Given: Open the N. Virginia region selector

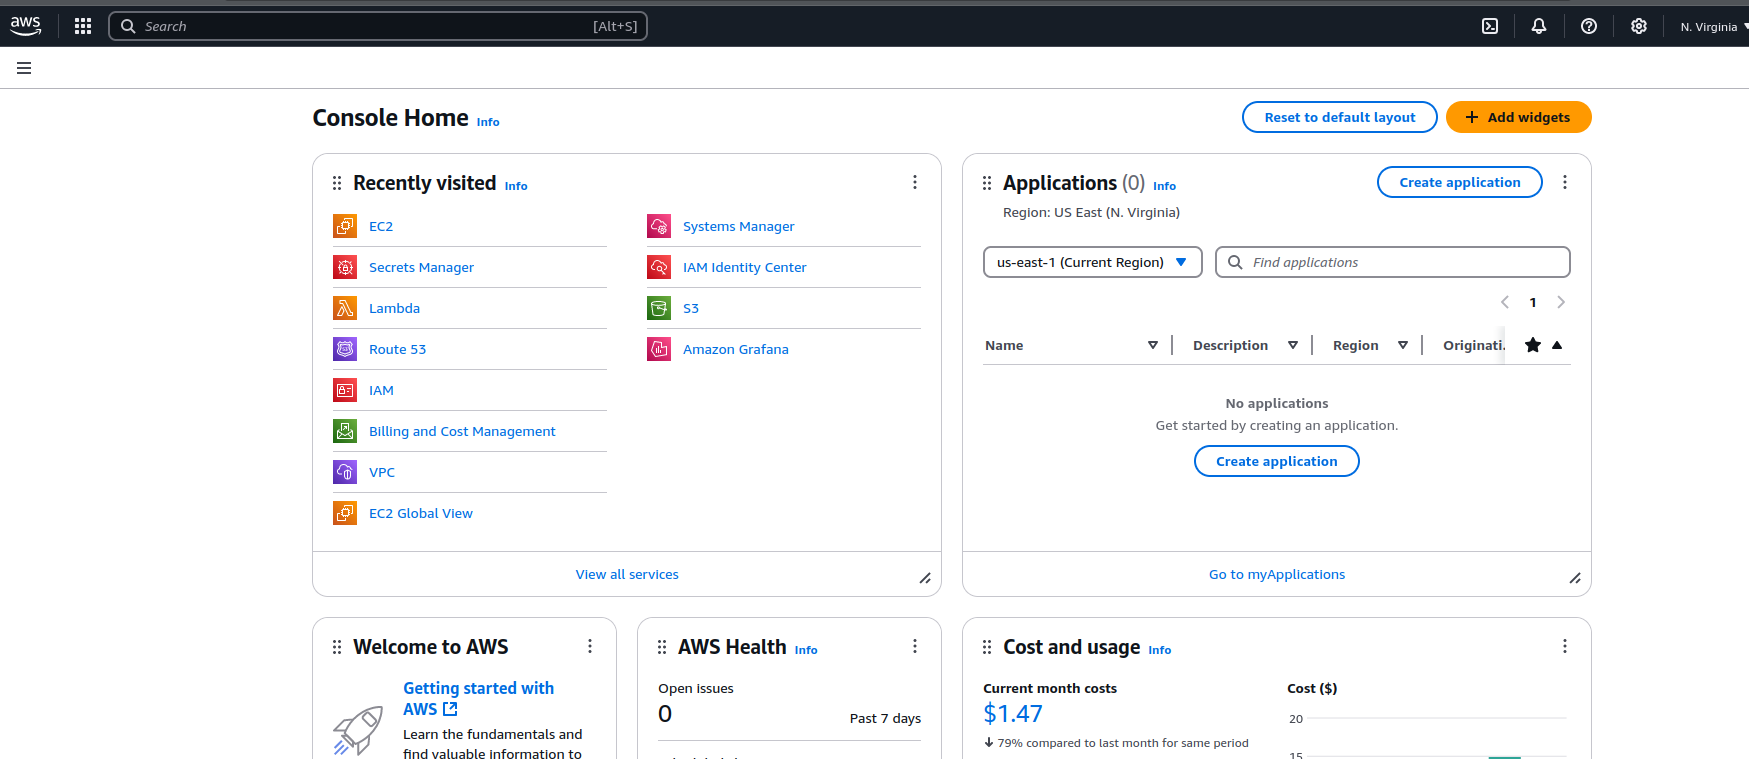Looking at the screenshot, I should (x=1712, y=27).
